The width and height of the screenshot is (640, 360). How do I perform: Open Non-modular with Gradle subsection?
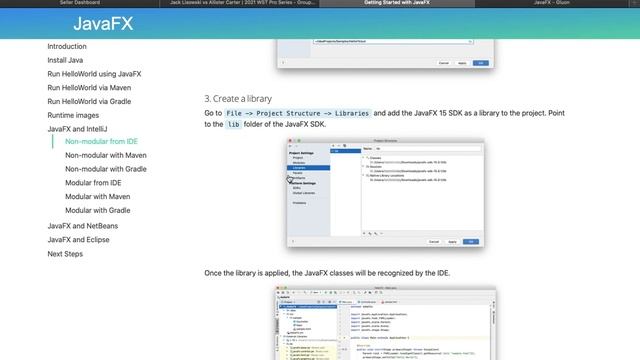(106, 169)
